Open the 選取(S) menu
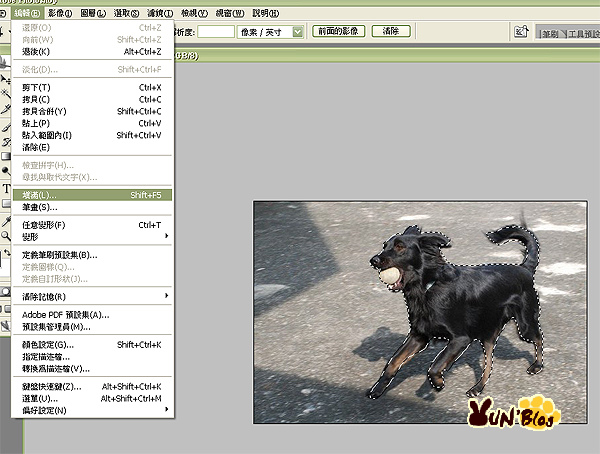 pyautogui.click(x=127, y=13)
